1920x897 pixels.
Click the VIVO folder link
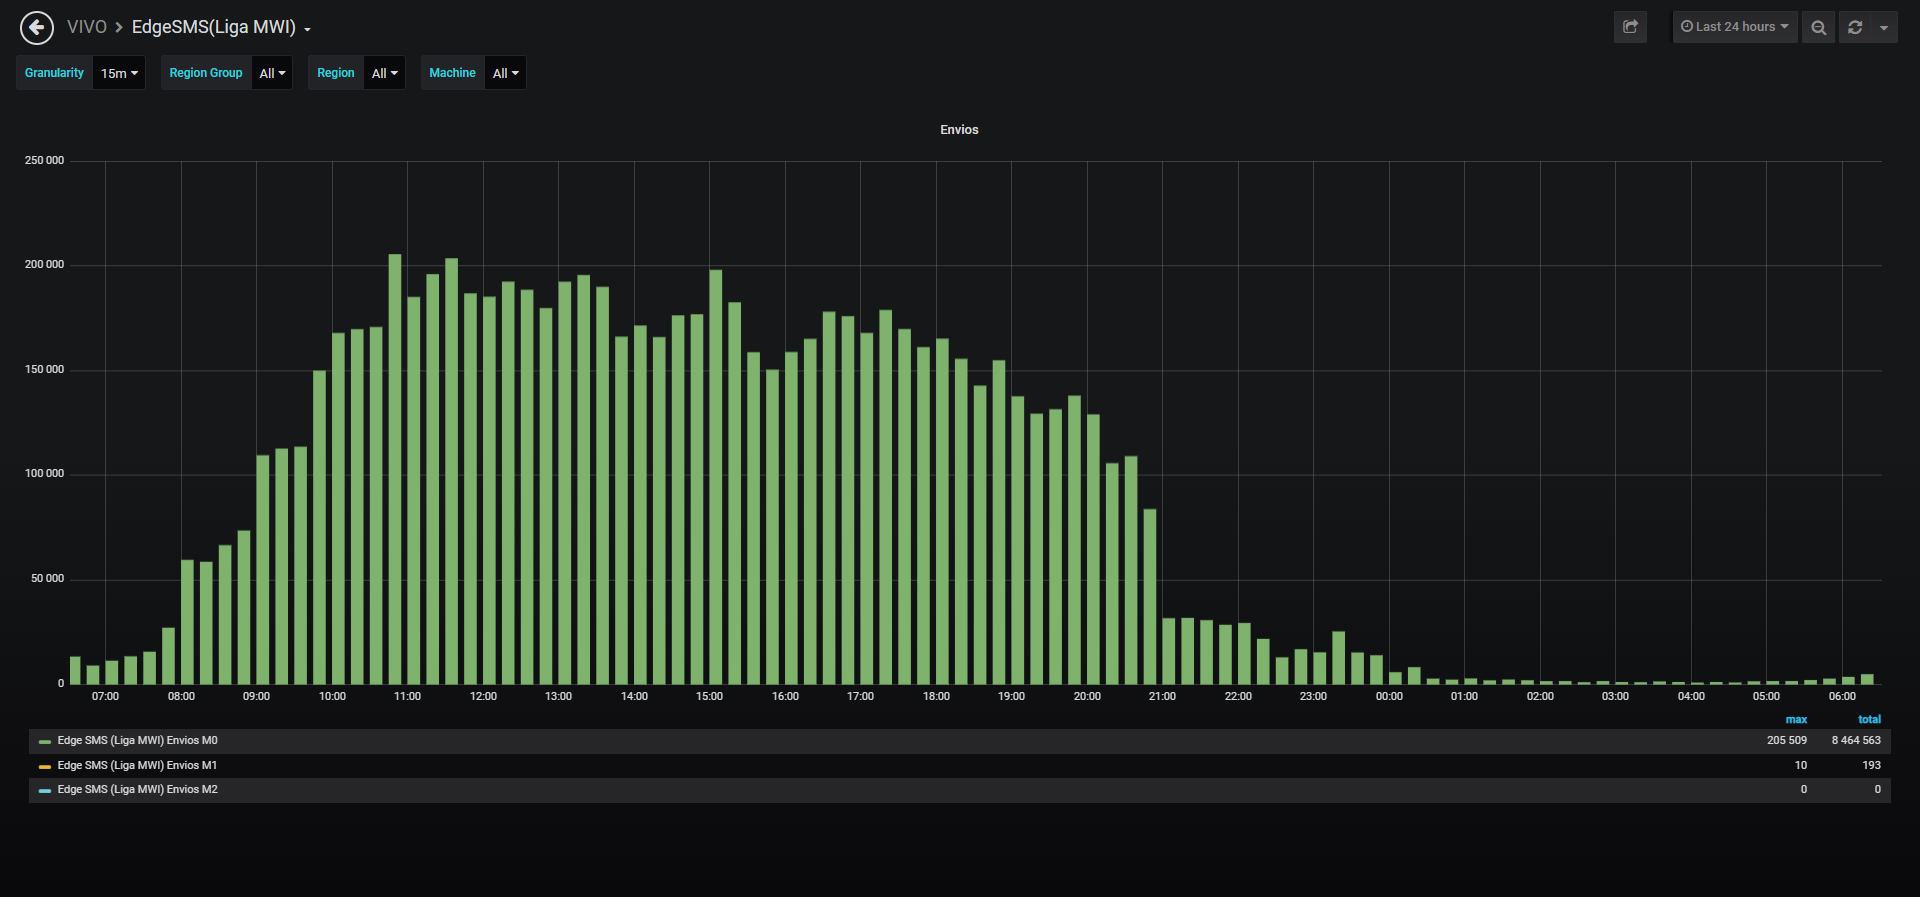point(87,27)
